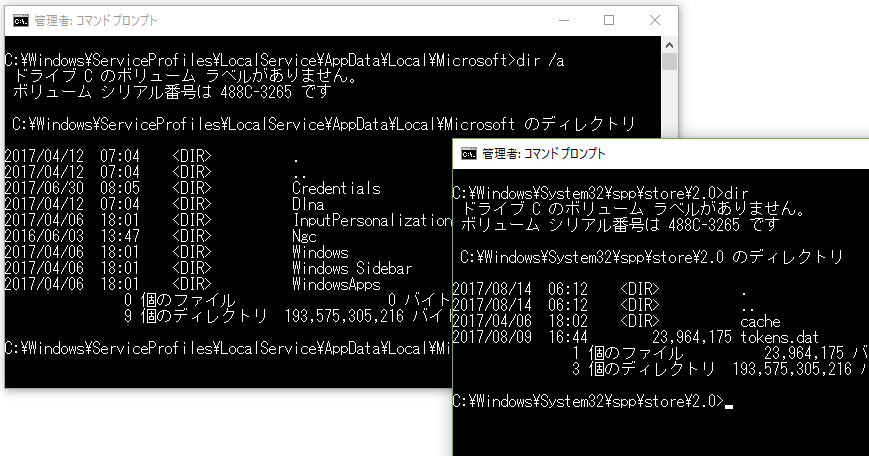Click the '3 個のディレクトリ' summary in the front window
Image resolution: width=869 pixels, height=456 pixels.
pyautogui.click(x=643, y=370)
